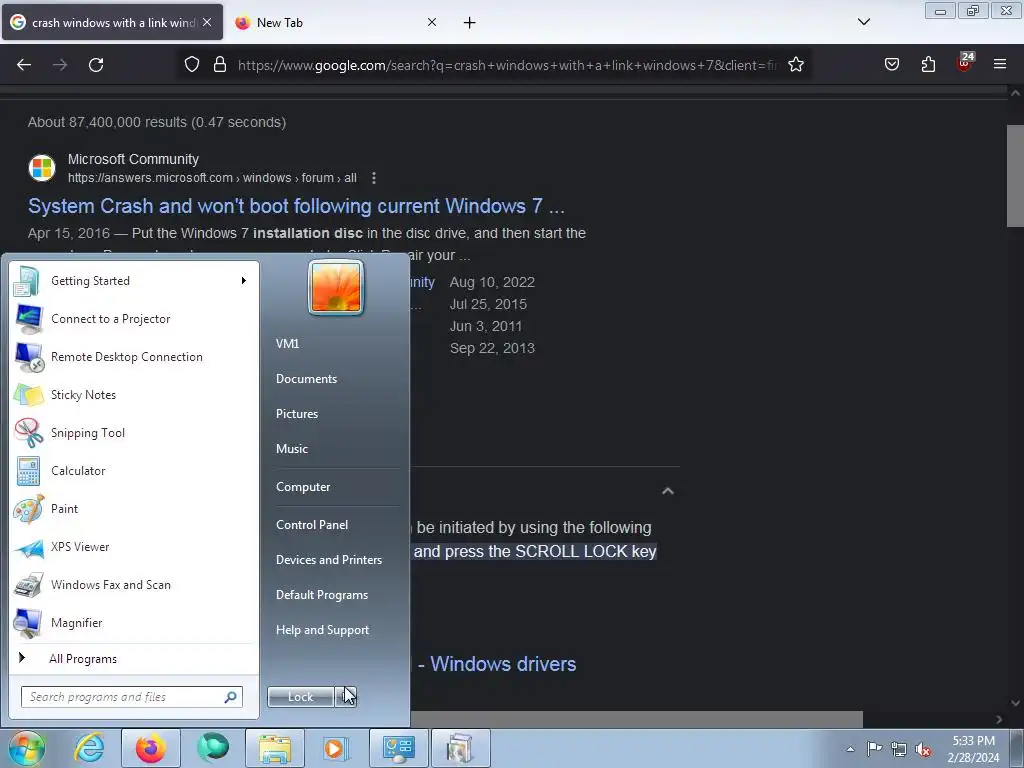Open Windows Media Player taskbar icon
Screen dimensions: 1024x768
tap(336, 748)
